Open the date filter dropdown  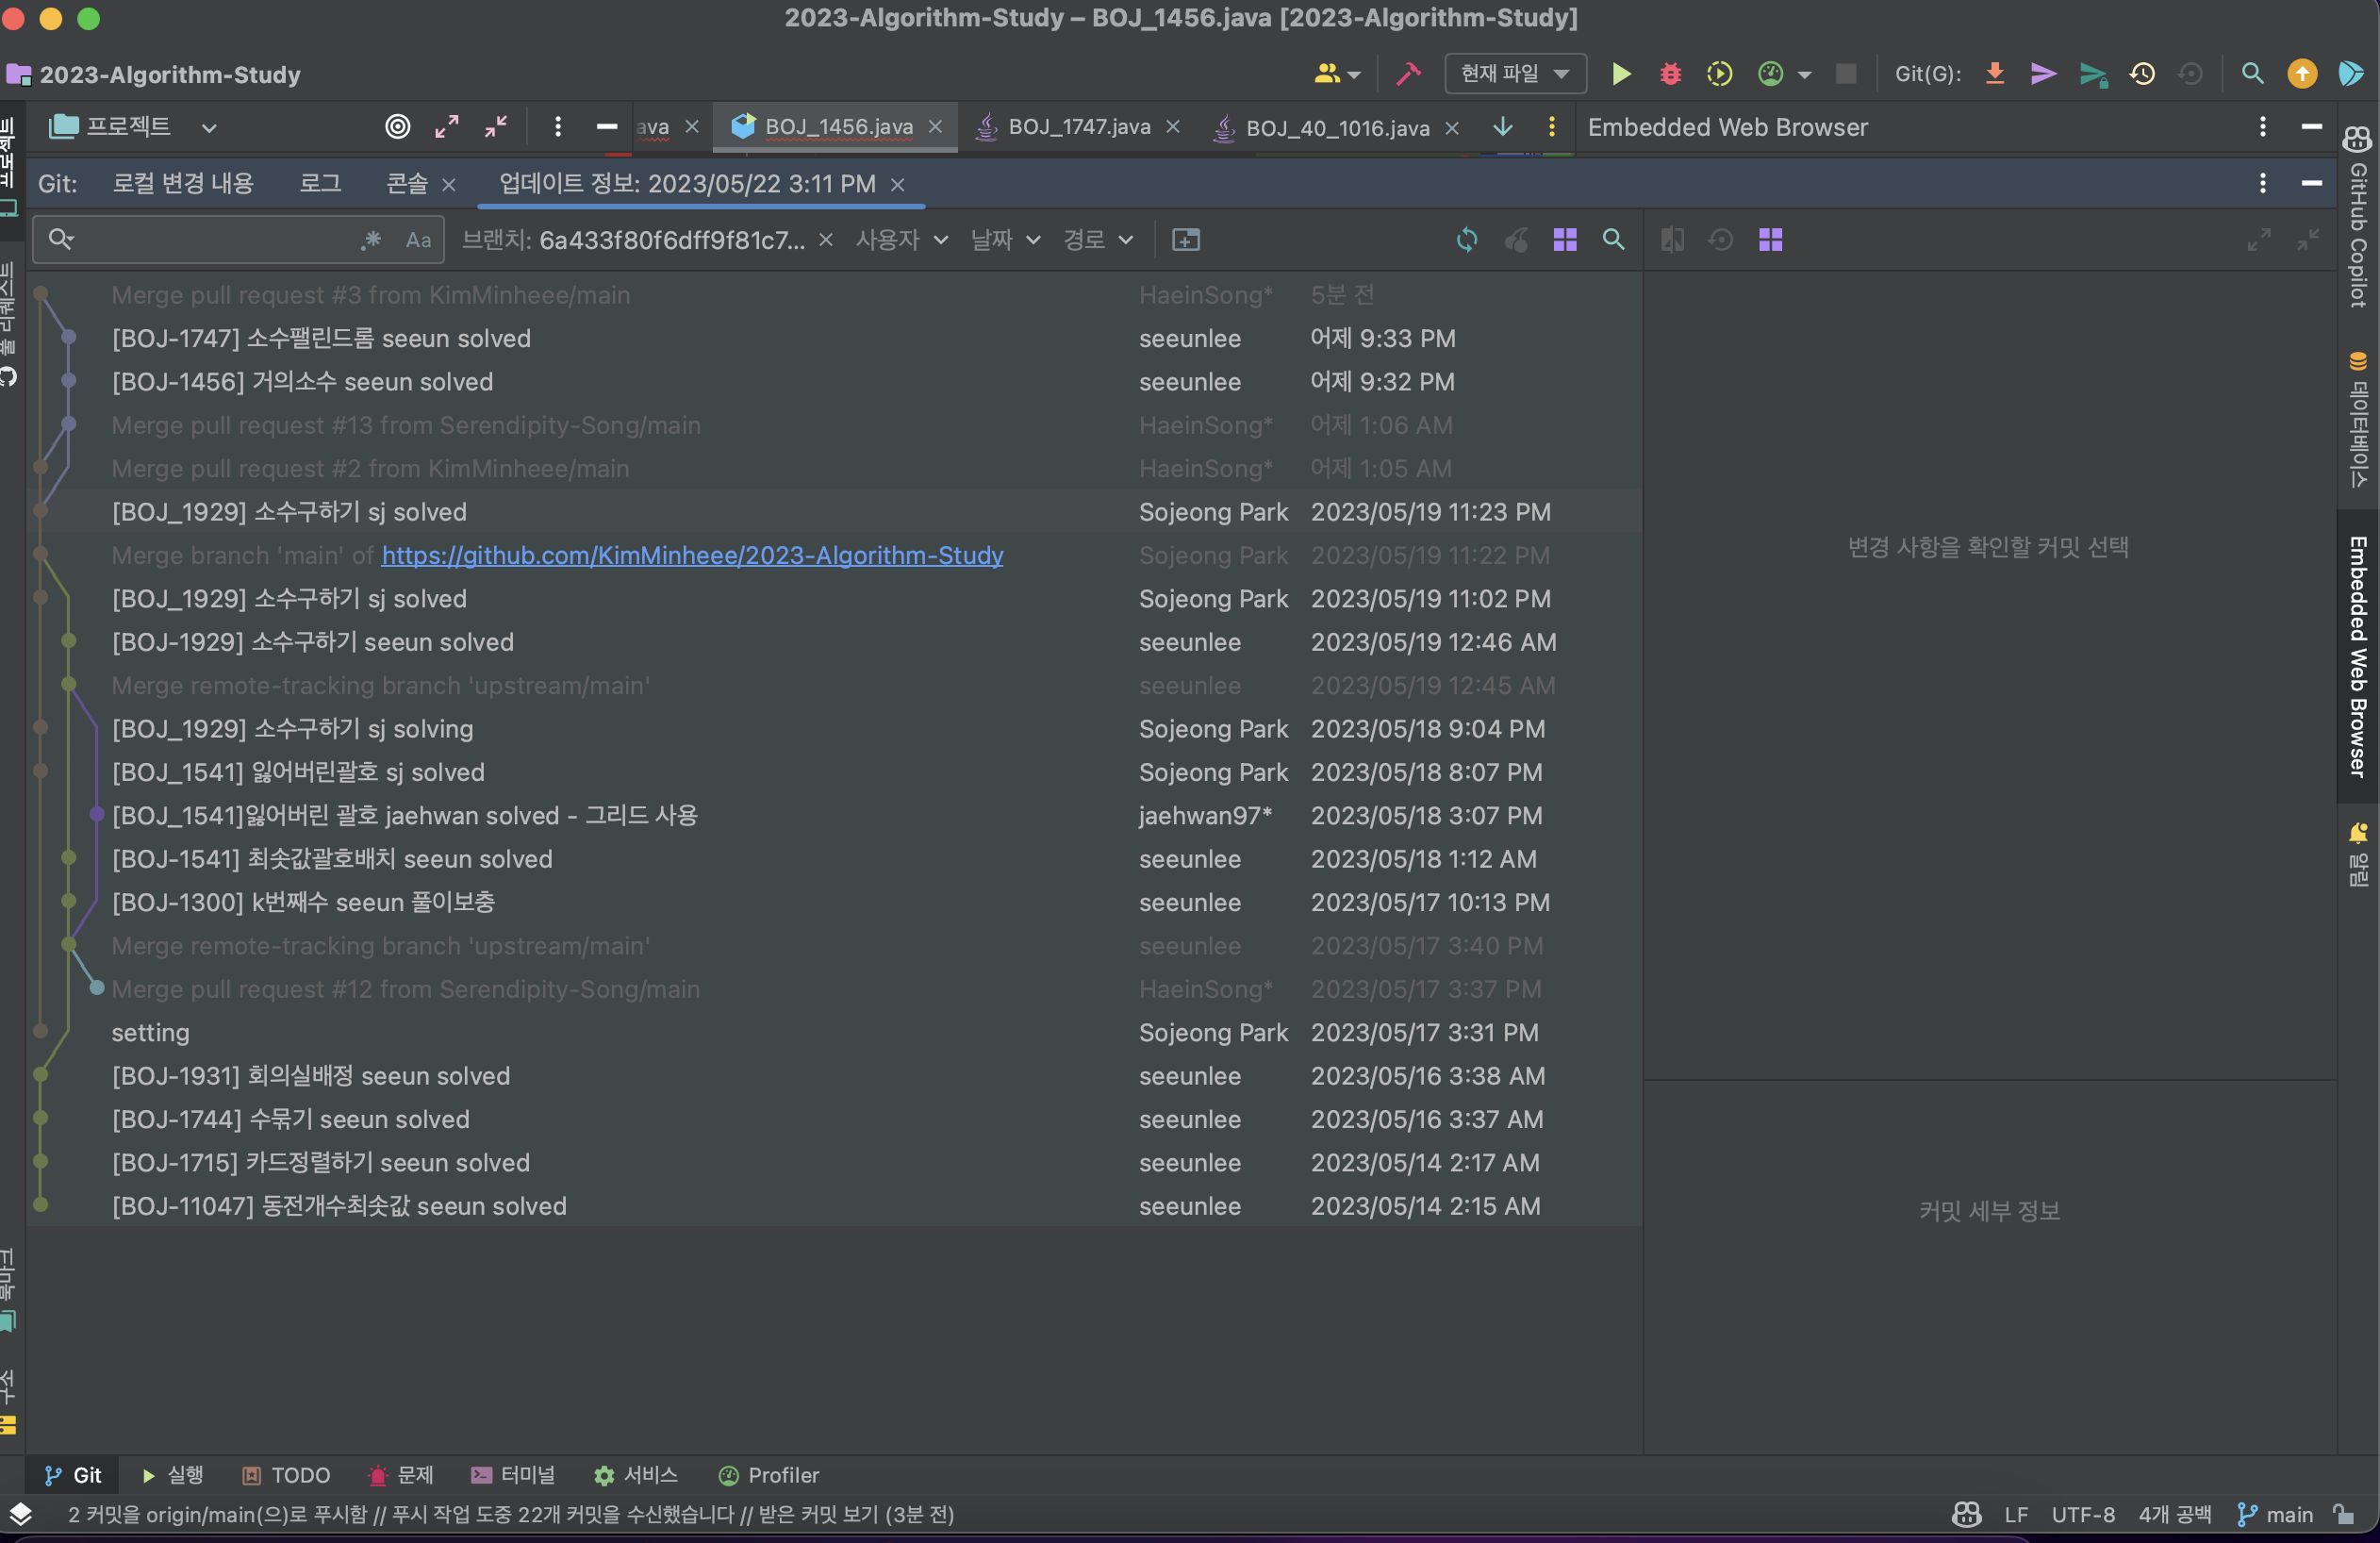1005,240
